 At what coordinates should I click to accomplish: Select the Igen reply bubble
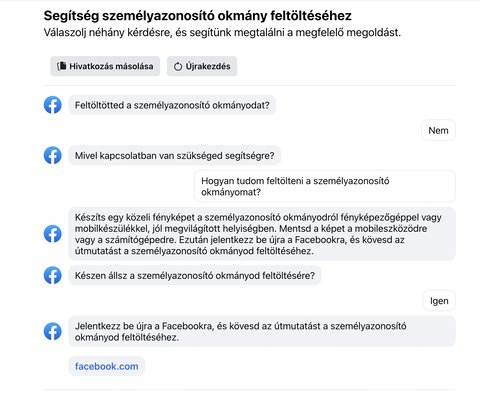(x=439, y=301)
